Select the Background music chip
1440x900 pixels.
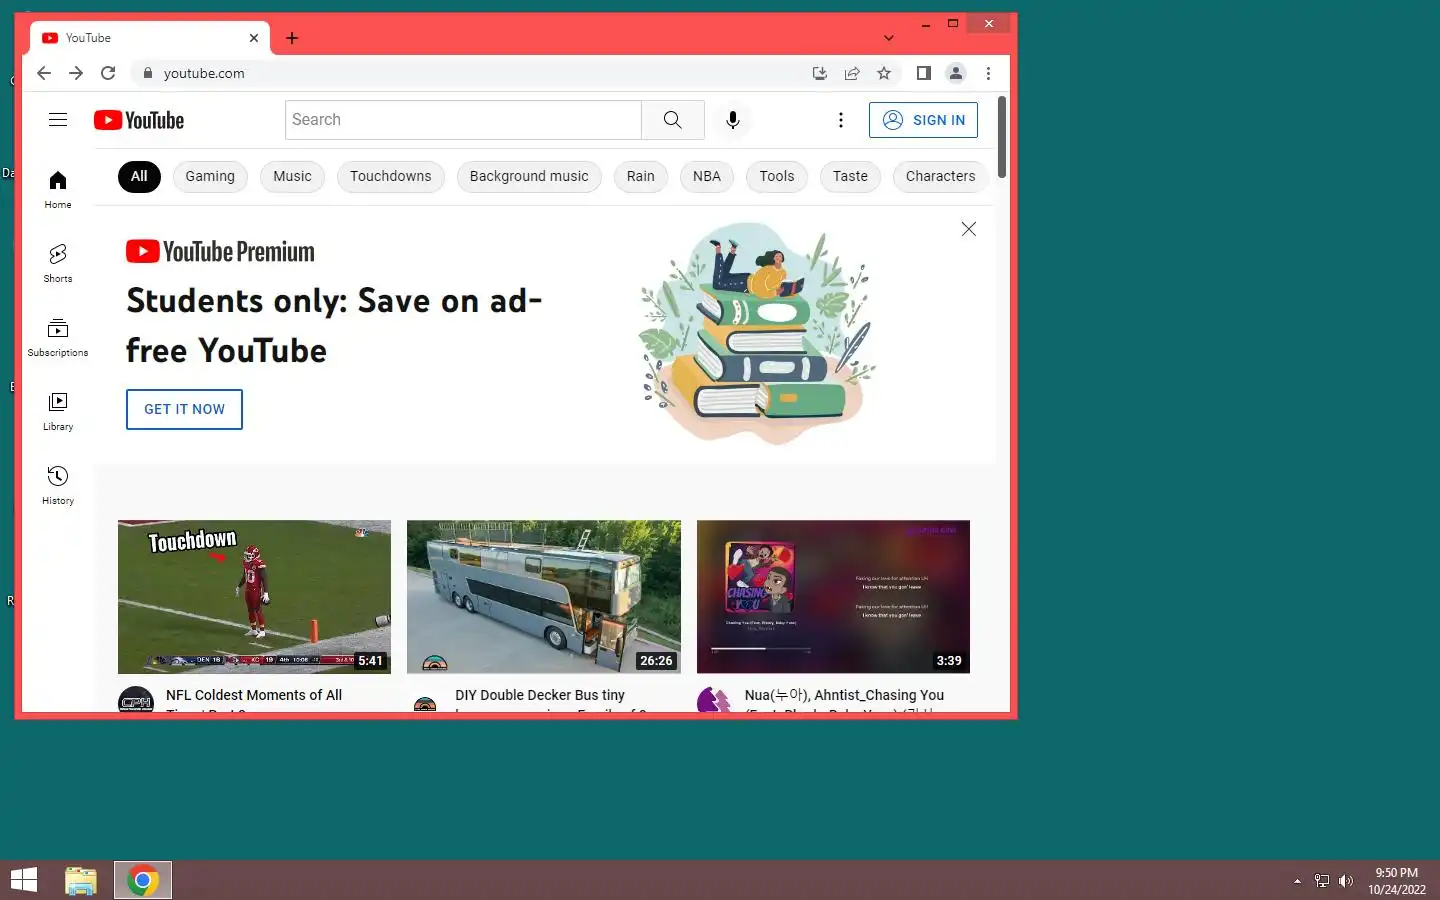pos(529,177)
